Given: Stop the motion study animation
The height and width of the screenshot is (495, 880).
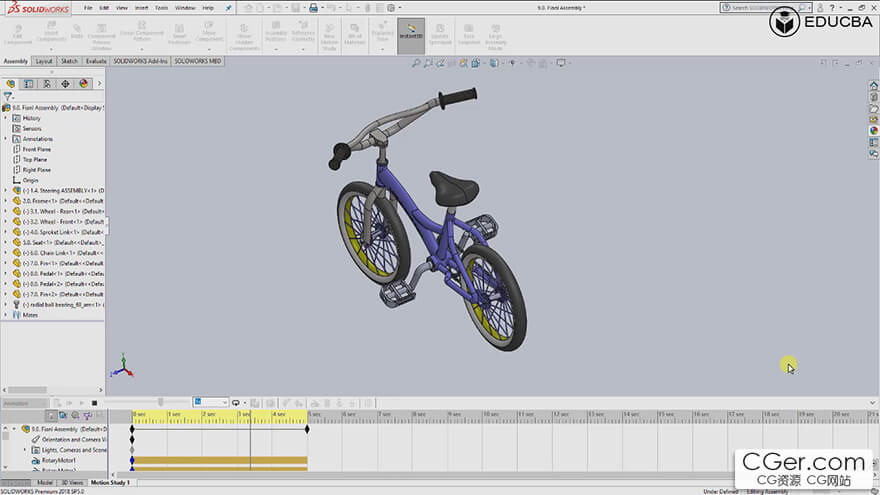Looking at the screenshot, I should pyautogui.click(x=94, y=403).
